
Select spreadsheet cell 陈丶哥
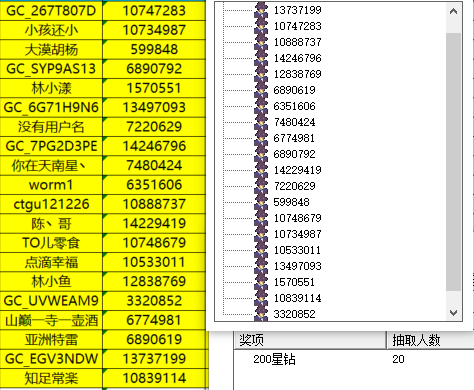click(x=51, y=223)
